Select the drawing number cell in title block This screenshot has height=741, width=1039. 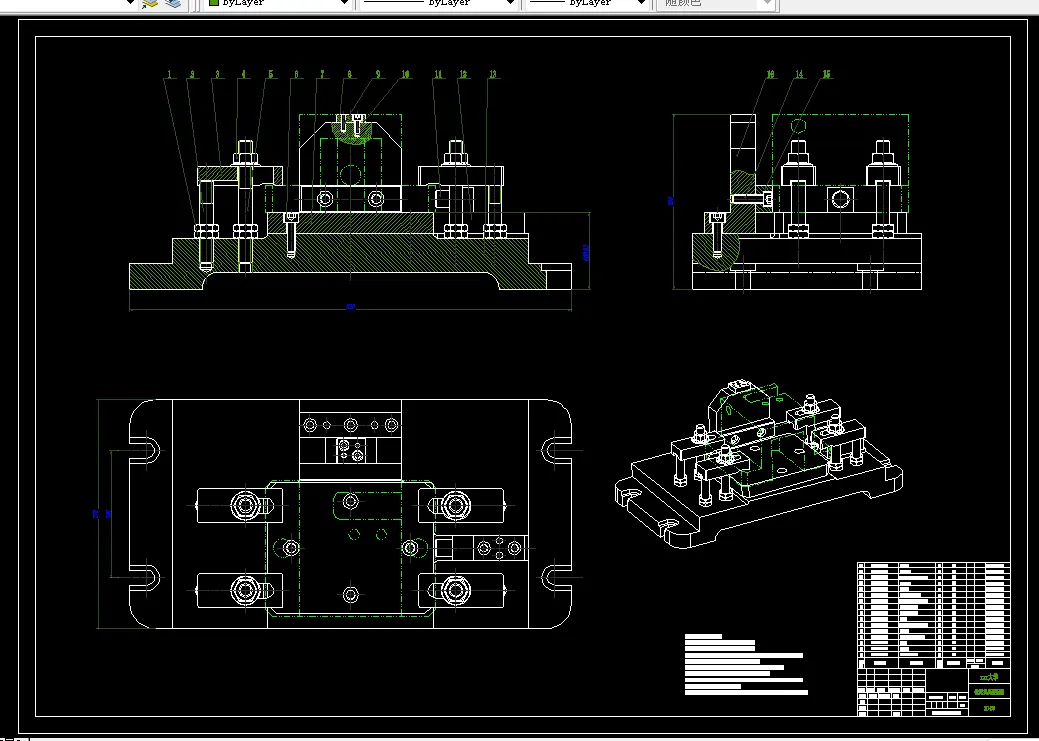pyautogui.click(x=988, y=709)
